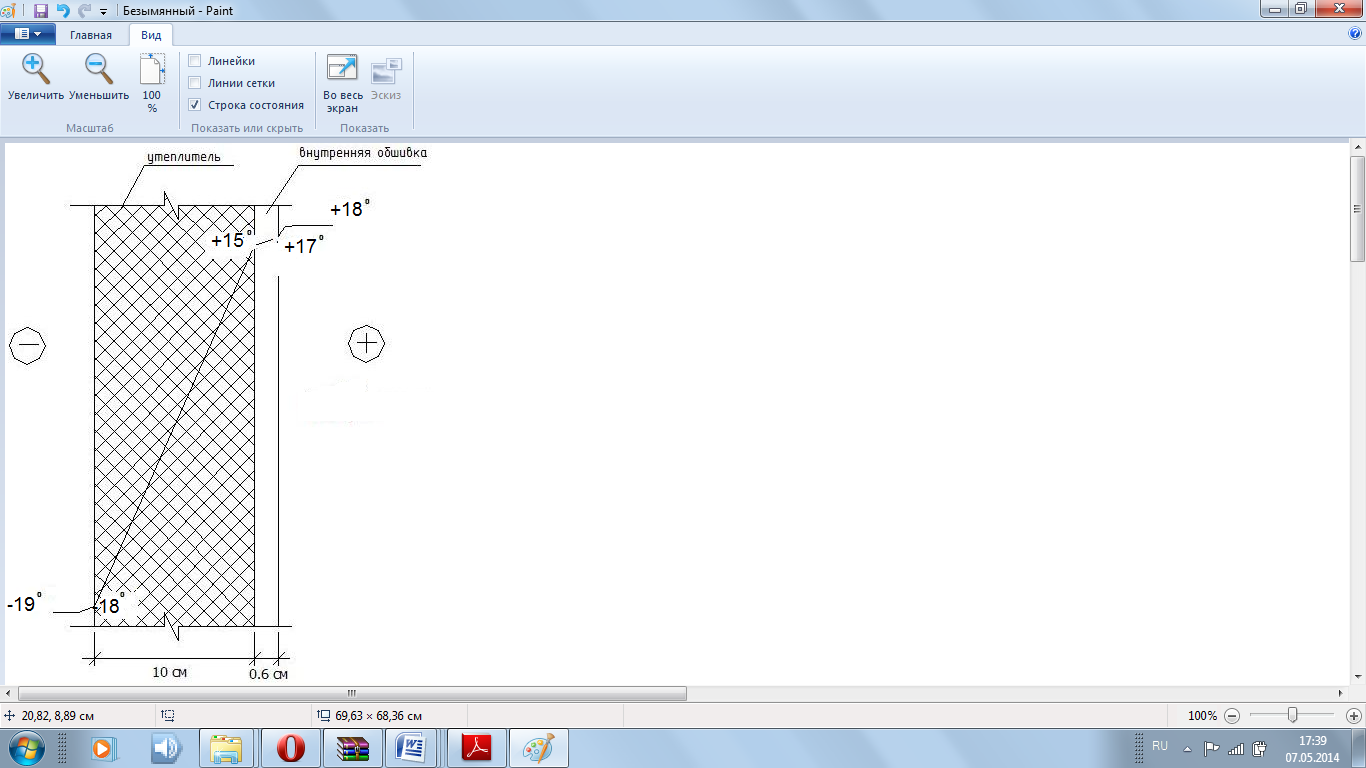Open Windows Explorer folder icon in the taskbar
1366x768 pixels.
tap(227, 748)
